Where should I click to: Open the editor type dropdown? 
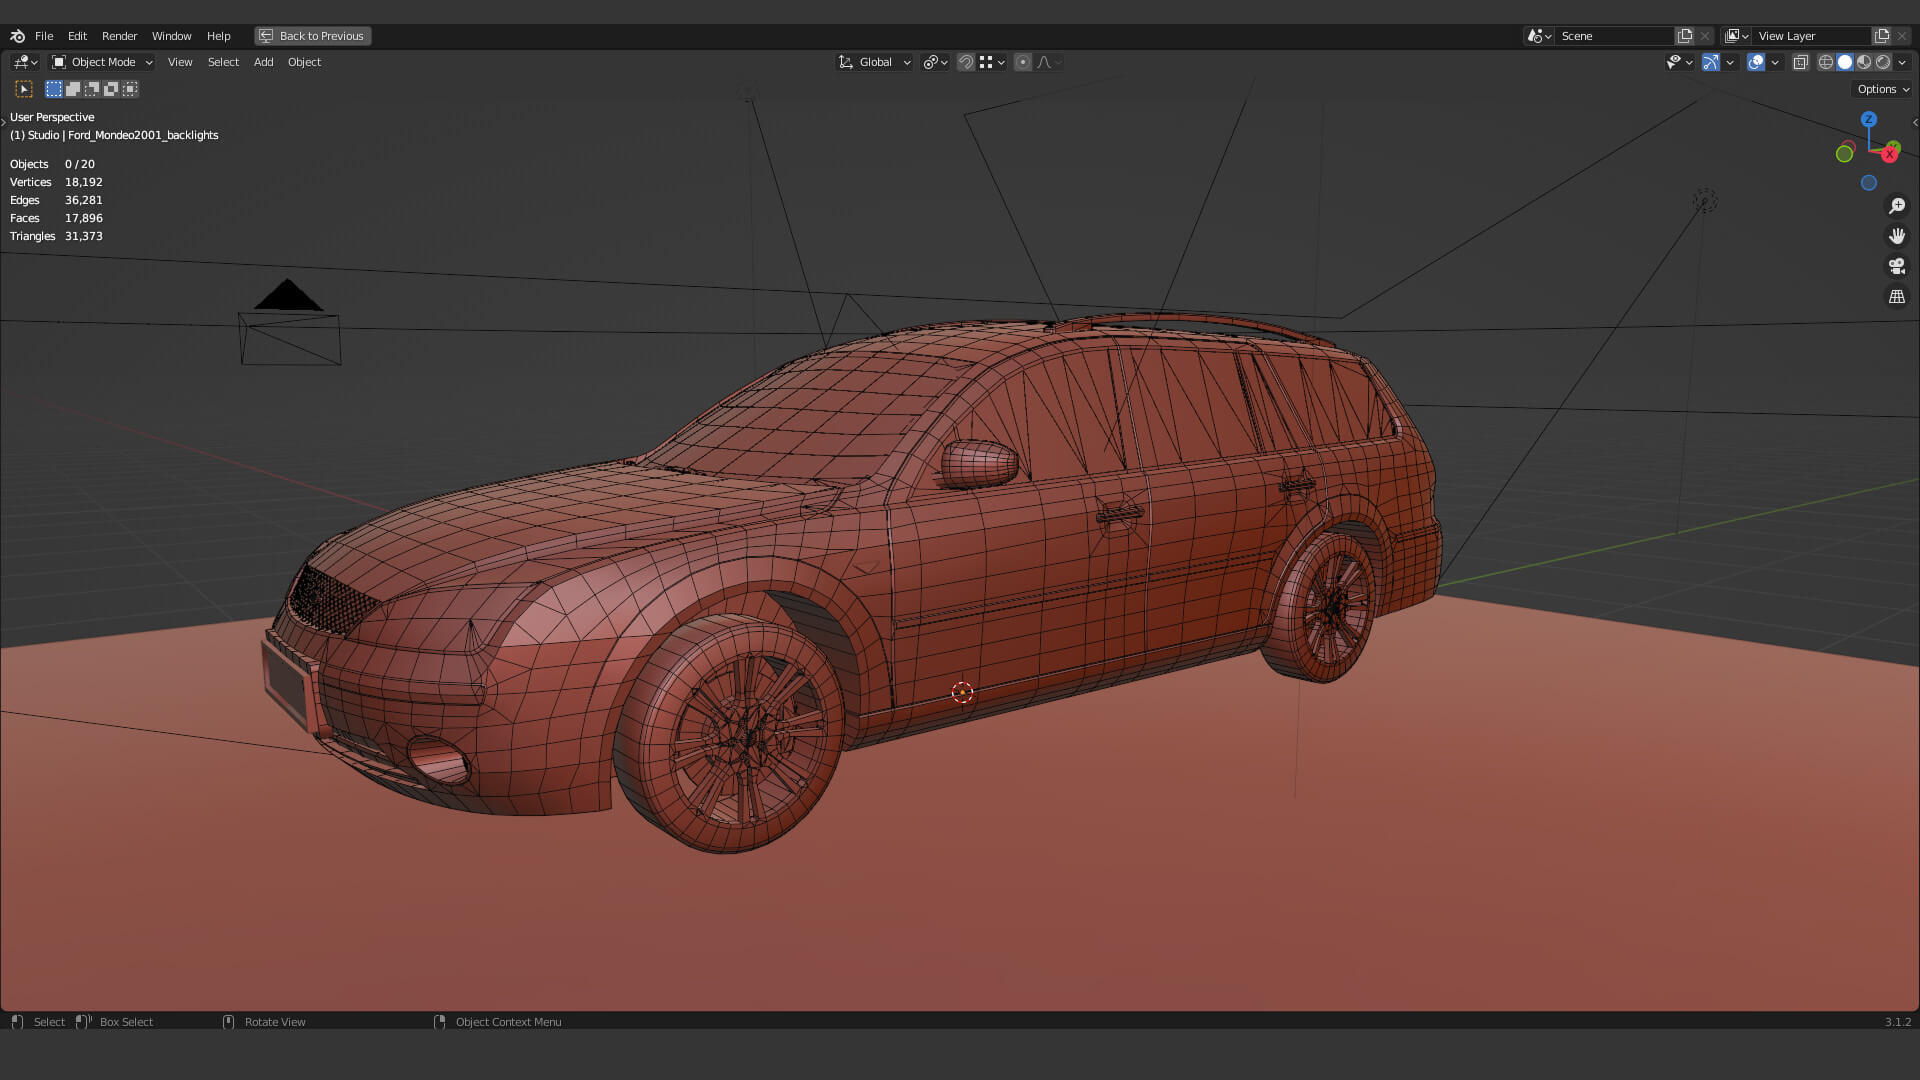pyautogui.click(x=25, y=62)
